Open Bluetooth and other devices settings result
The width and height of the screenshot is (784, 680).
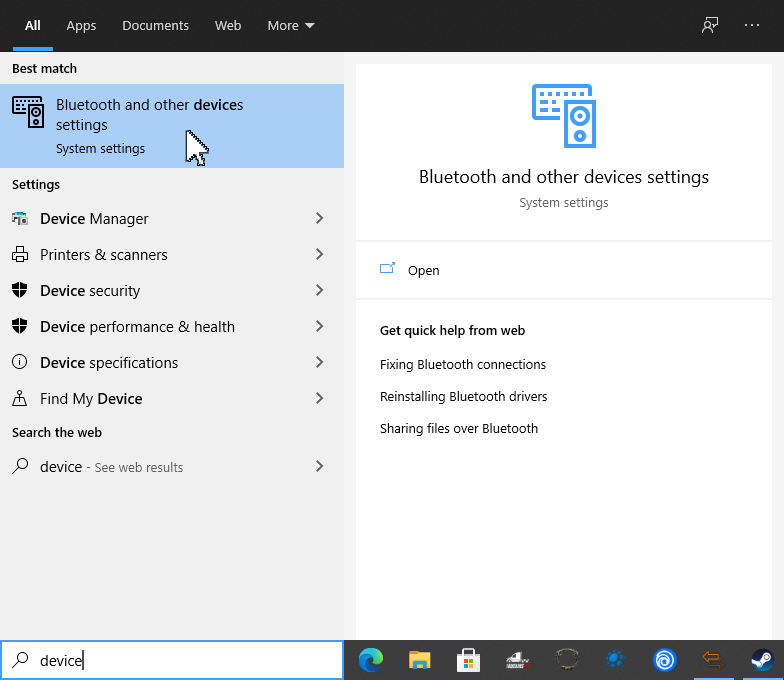[172, 126]
